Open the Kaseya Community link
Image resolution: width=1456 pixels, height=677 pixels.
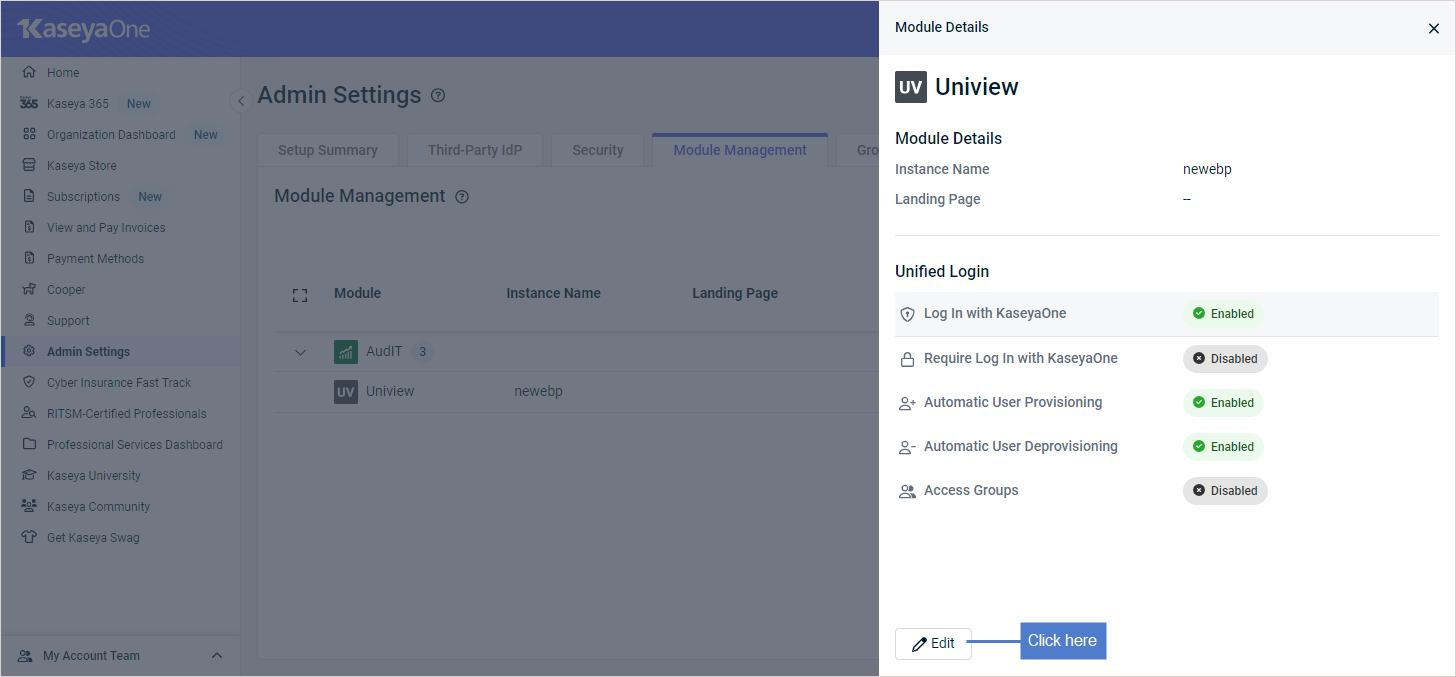click(x=98, y=506)
